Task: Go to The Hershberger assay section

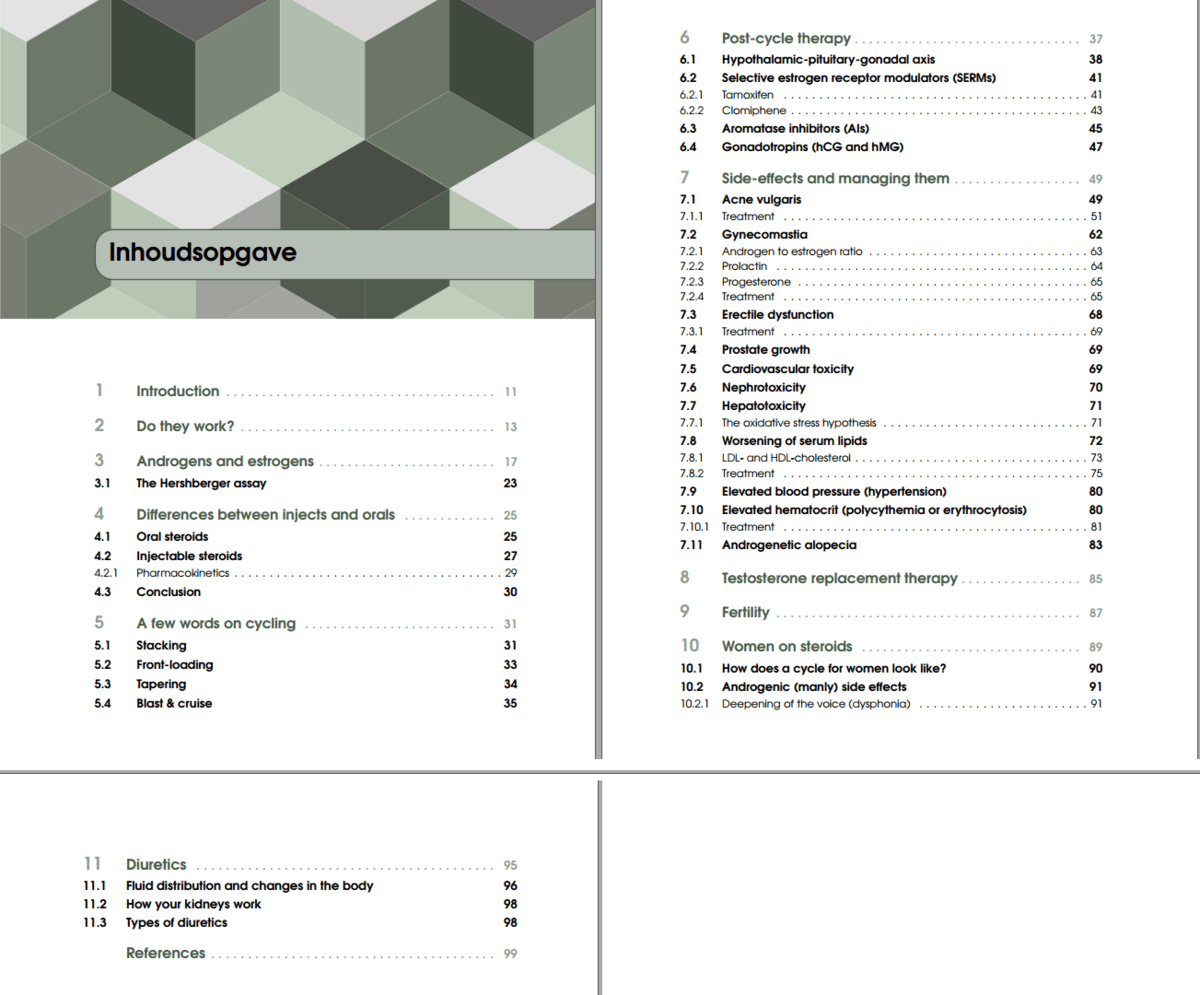Action: click(x=201, y=483)
